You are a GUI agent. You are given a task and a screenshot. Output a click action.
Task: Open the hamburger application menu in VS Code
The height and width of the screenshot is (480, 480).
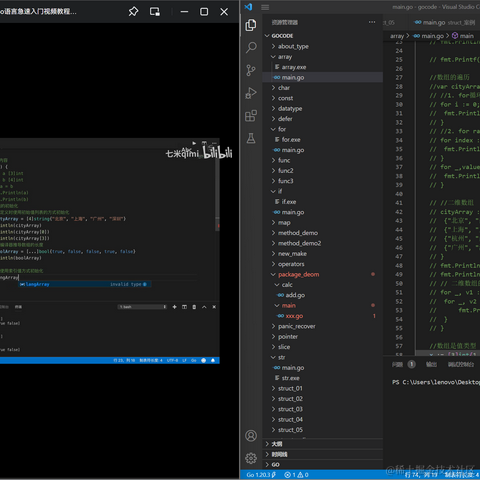[x=265, y=7]
